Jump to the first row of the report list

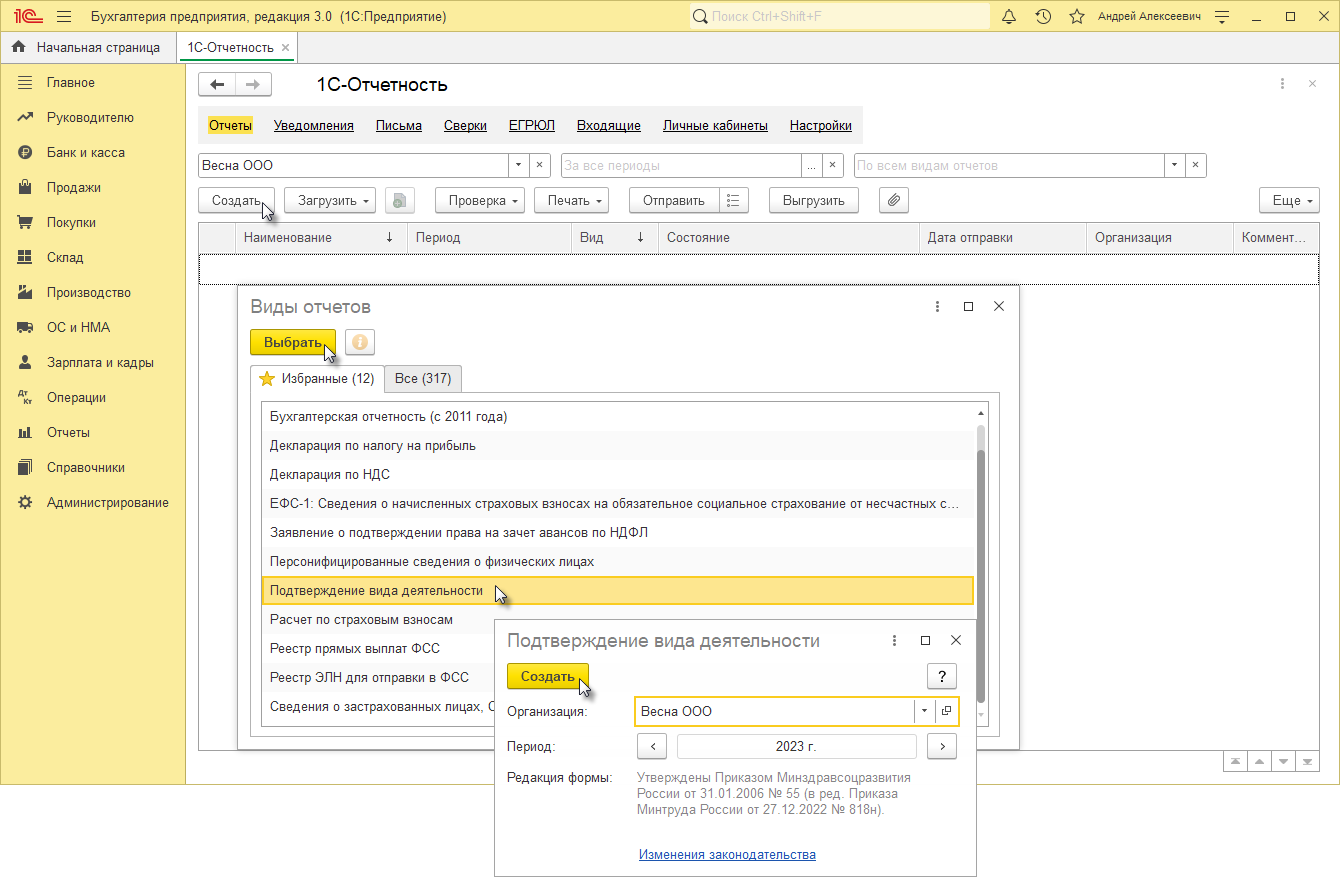[x=1236, y=761]
